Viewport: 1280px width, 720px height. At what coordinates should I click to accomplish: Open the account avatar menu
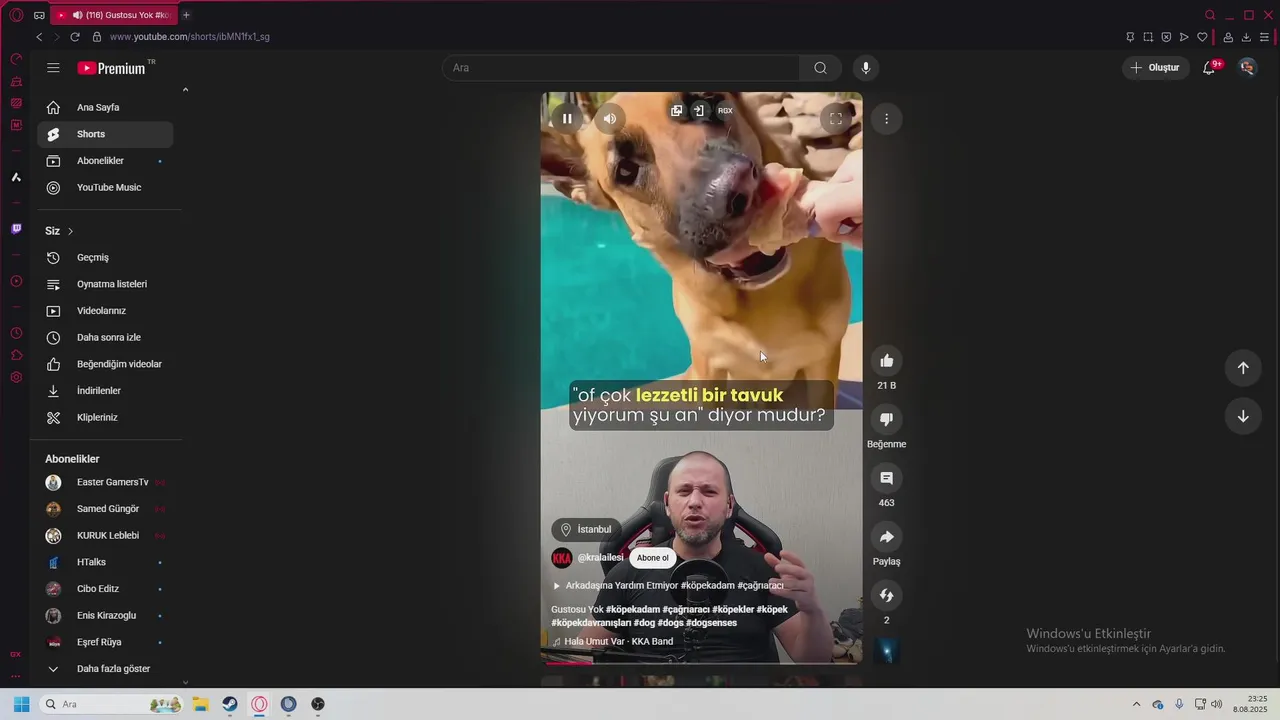point(1247,68)
